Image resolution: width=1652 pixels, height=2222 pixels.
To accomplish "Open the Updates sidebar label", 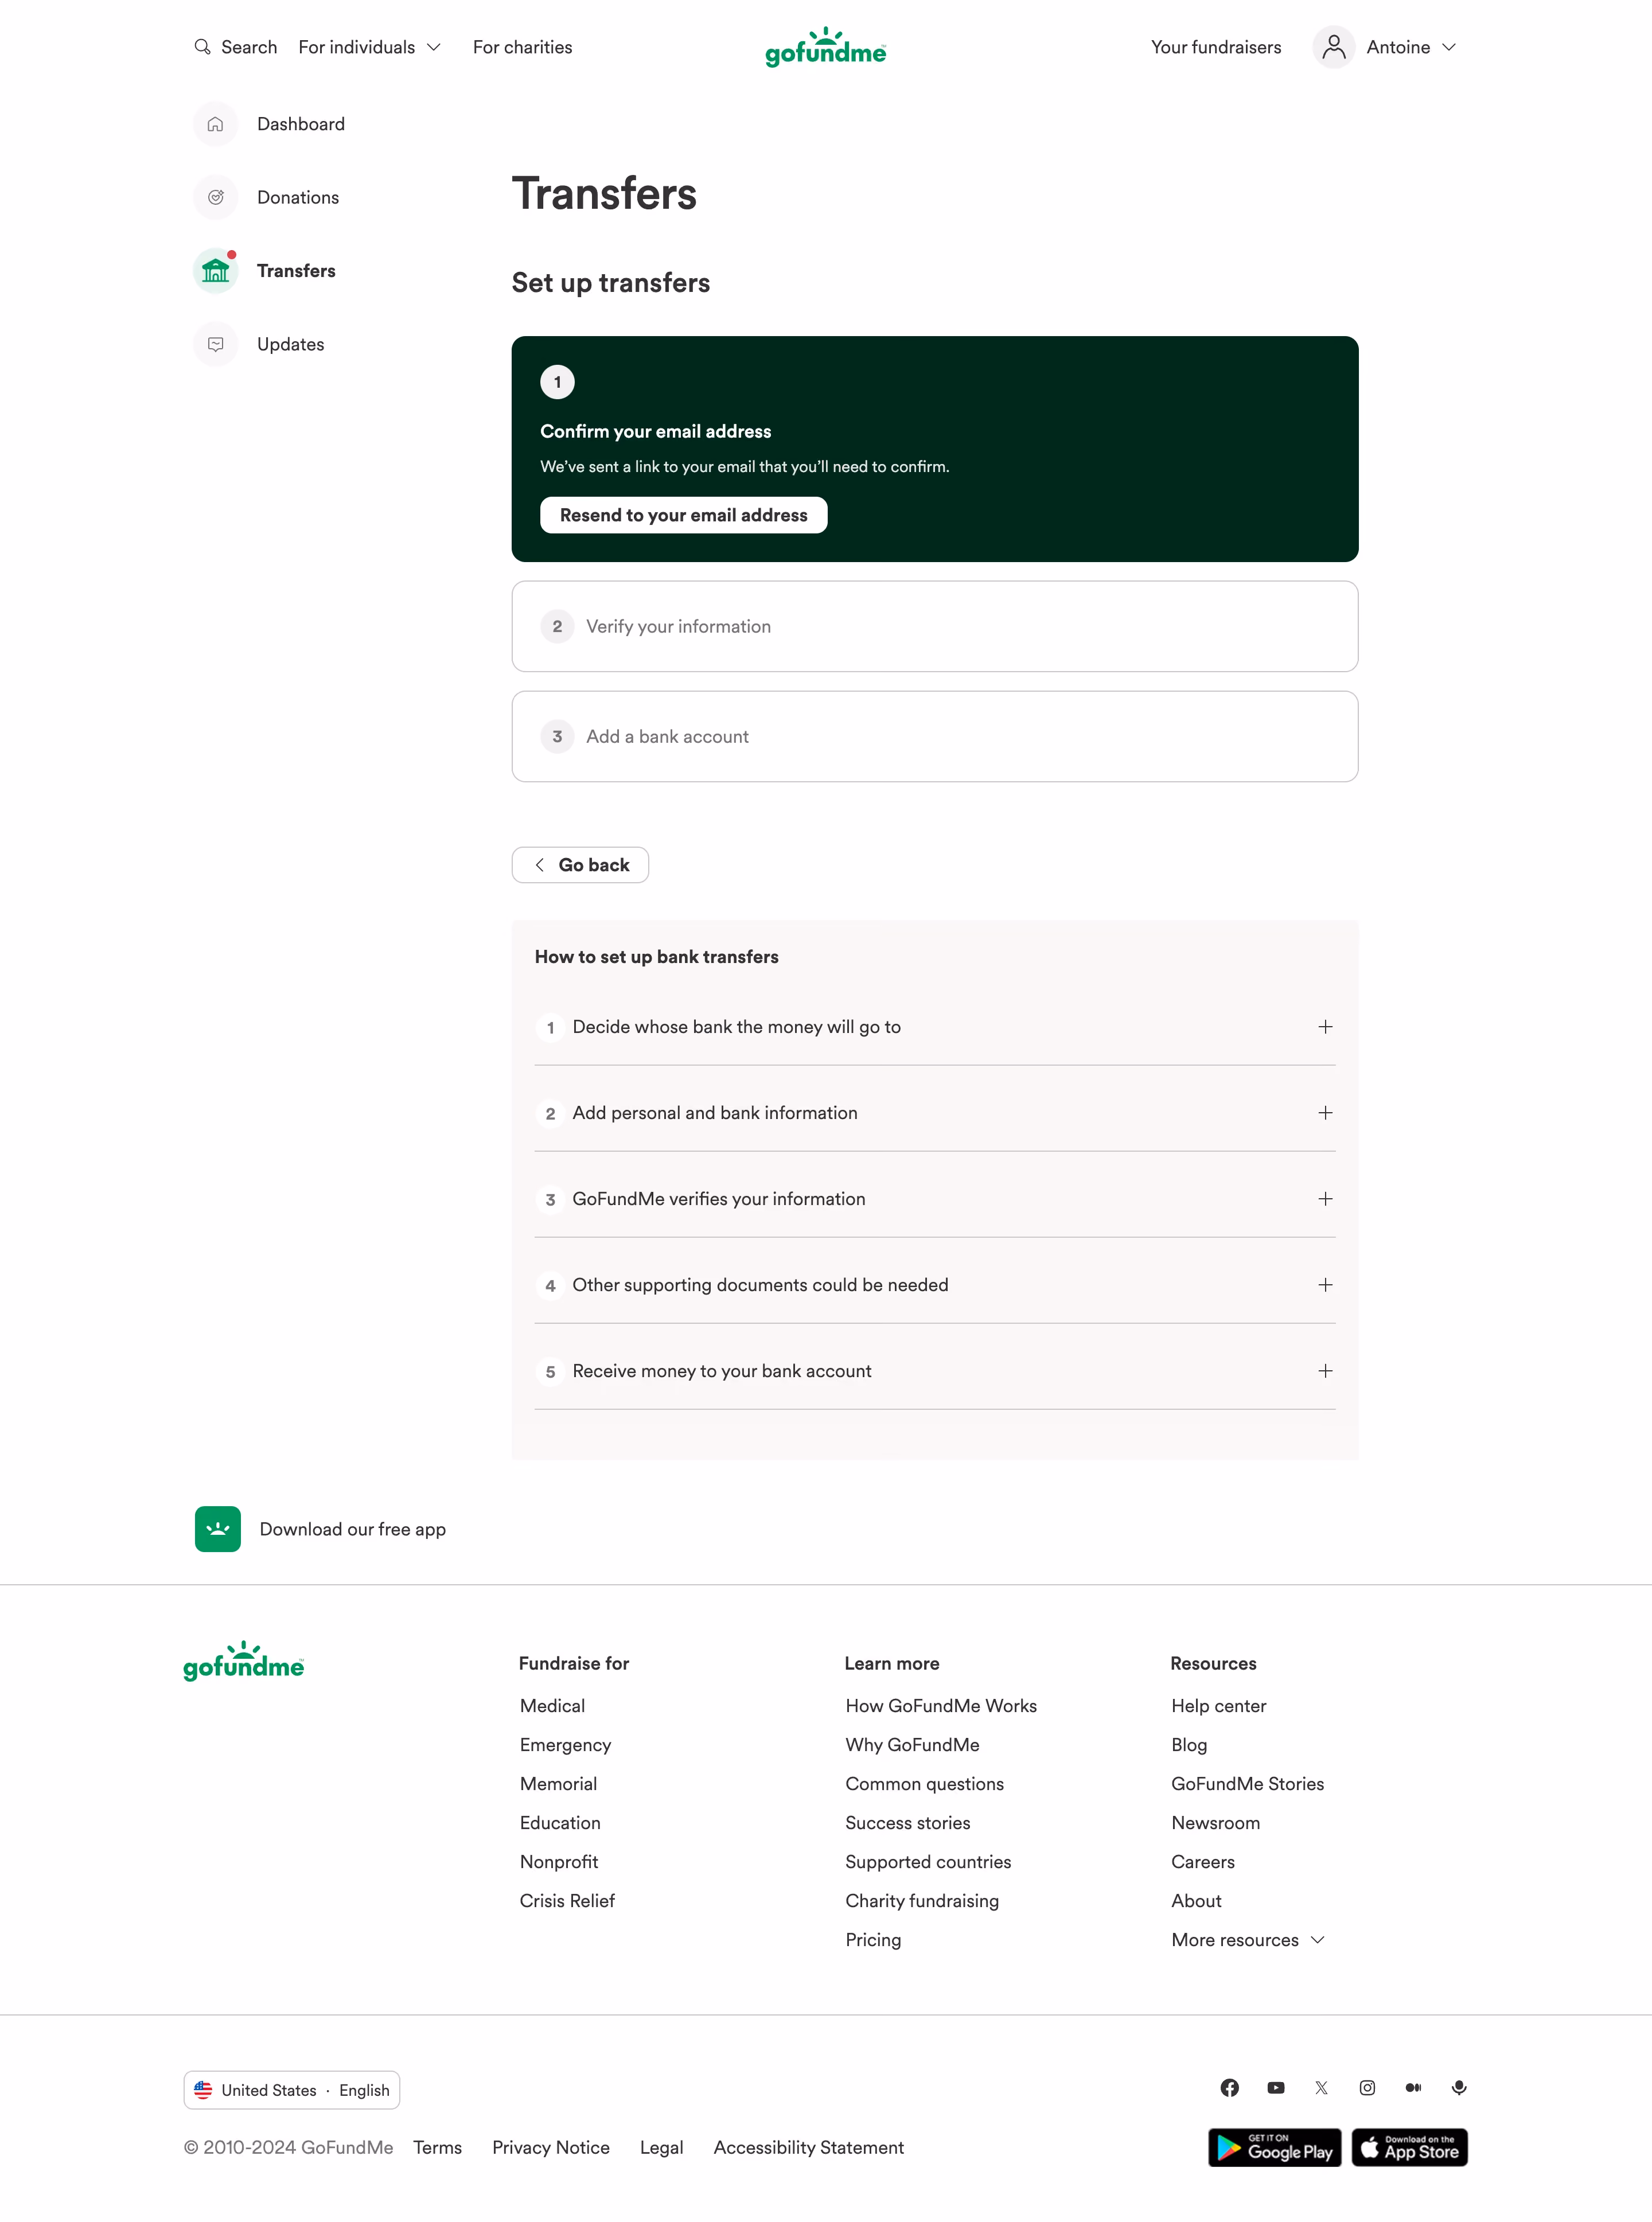I will click(291, 344).
